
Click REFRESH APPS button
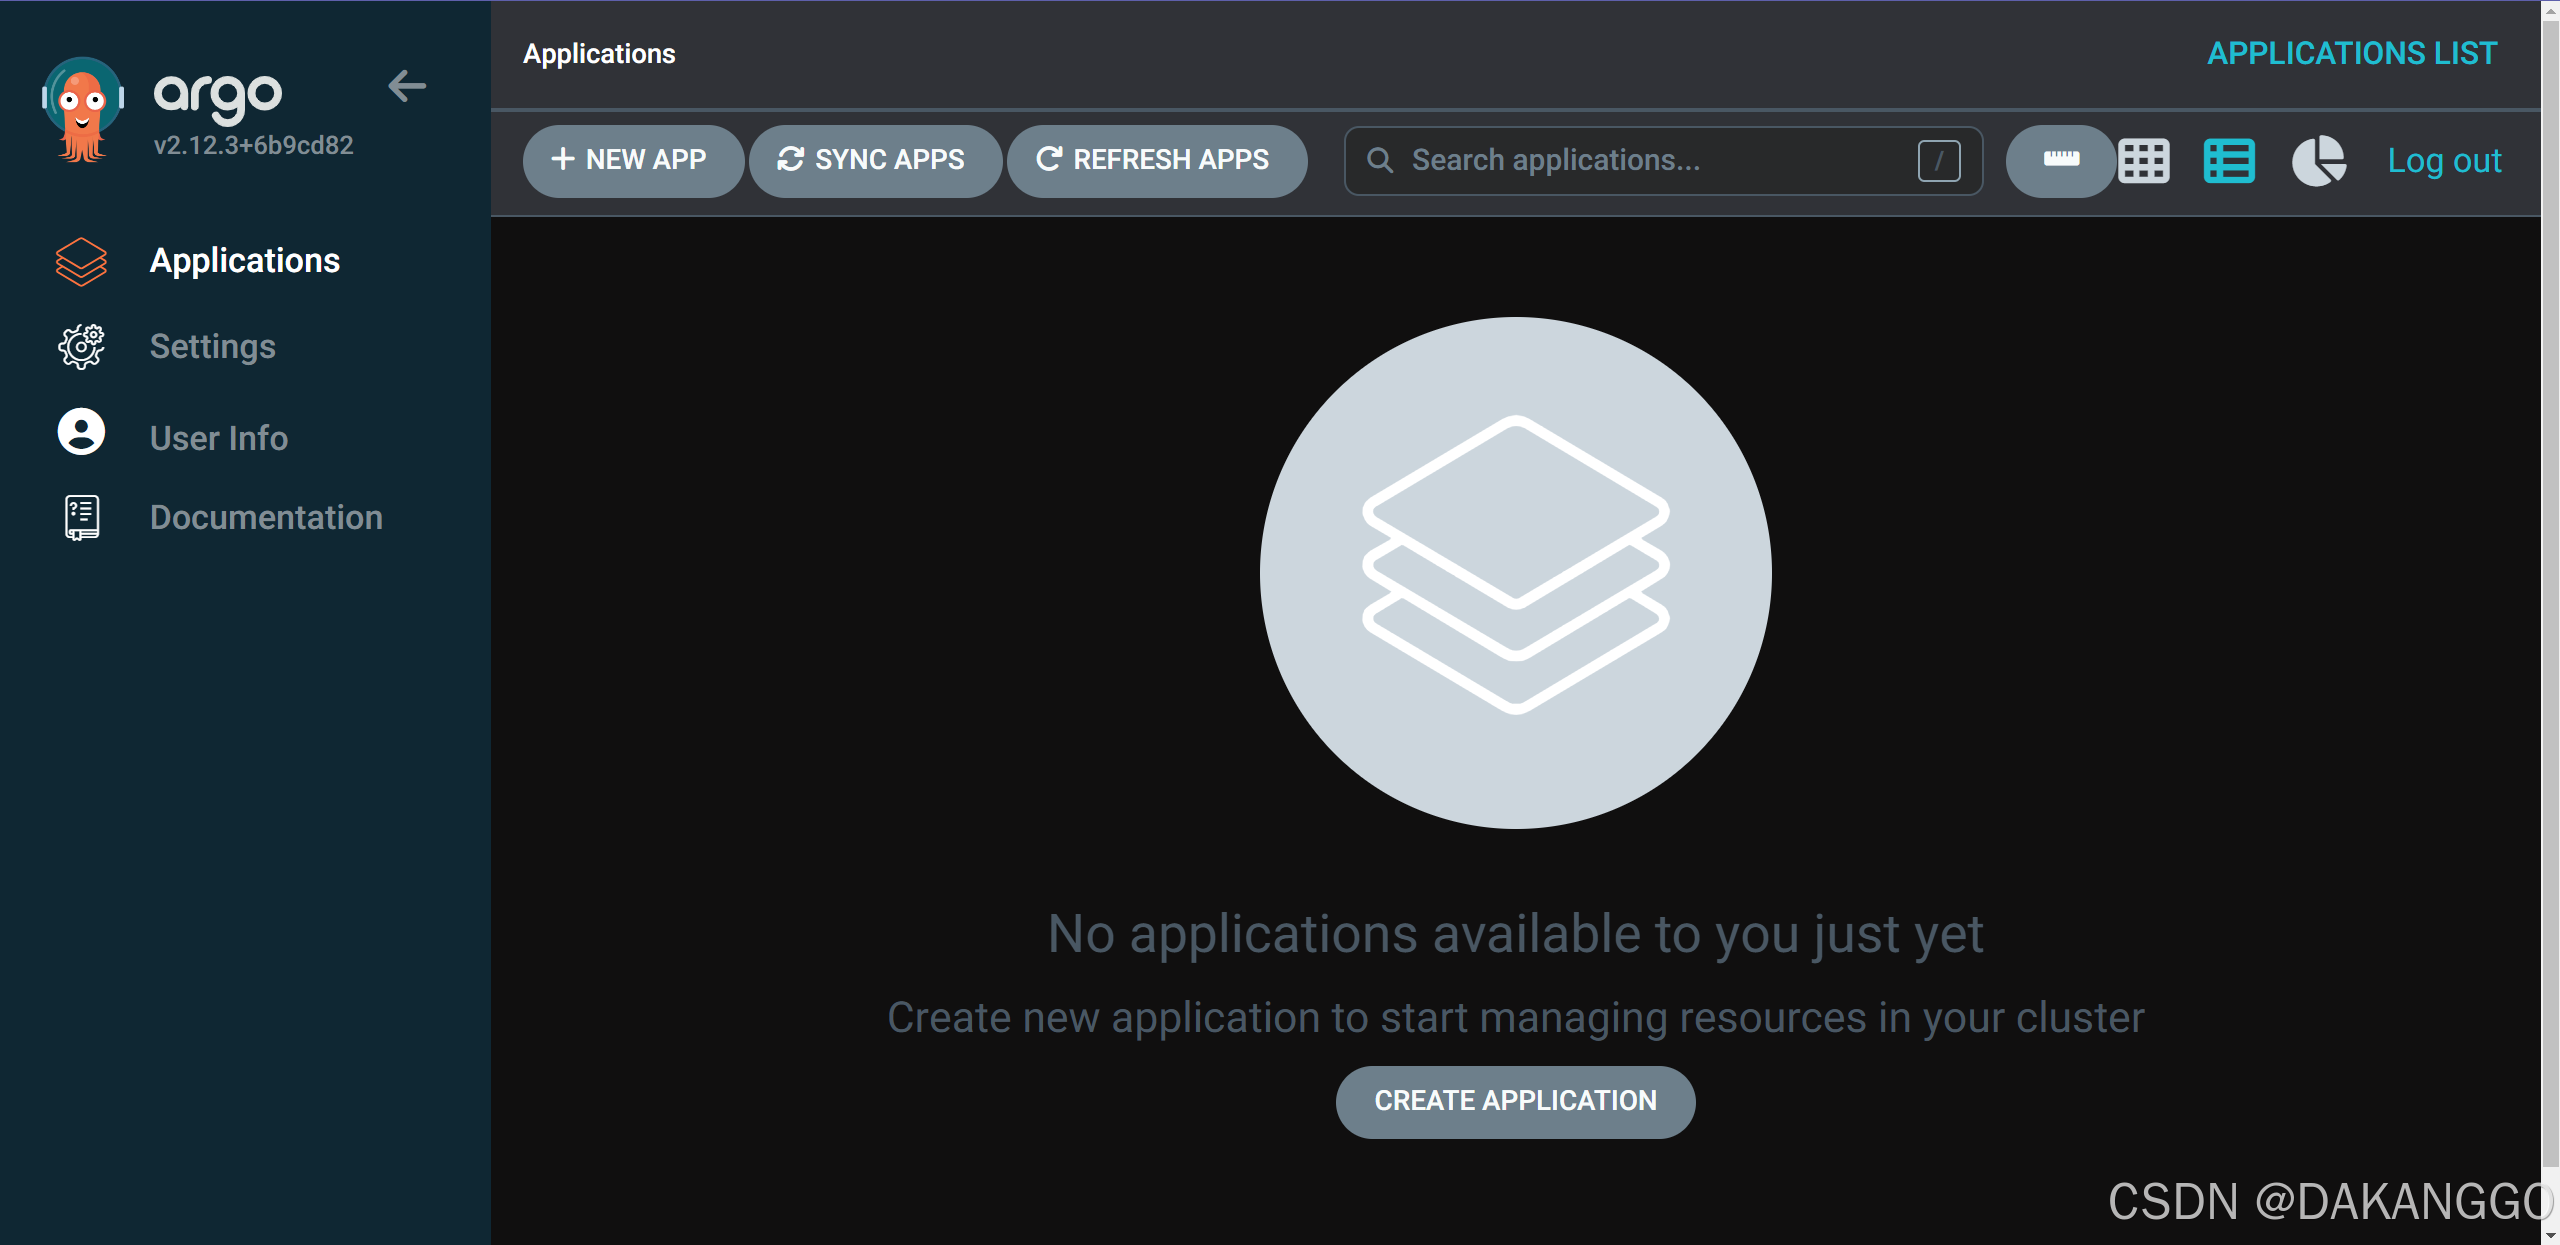(x=1155, y=160)
